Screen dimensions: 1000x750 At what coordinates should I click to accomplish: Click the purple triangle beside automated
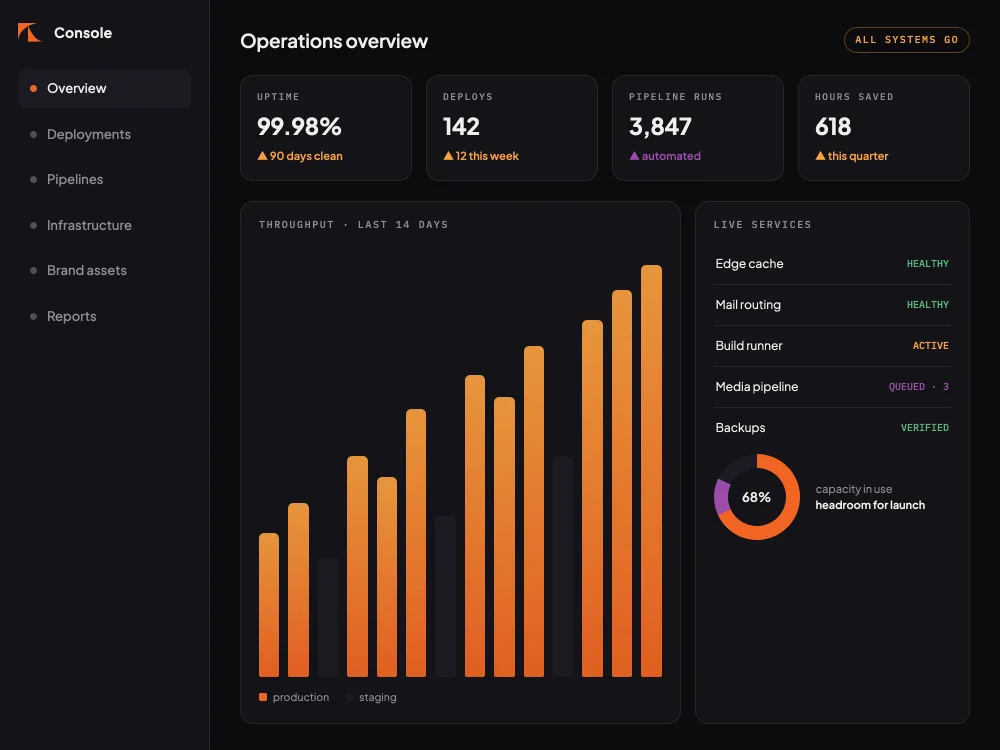pyautogui.click(x=634, y=156)
